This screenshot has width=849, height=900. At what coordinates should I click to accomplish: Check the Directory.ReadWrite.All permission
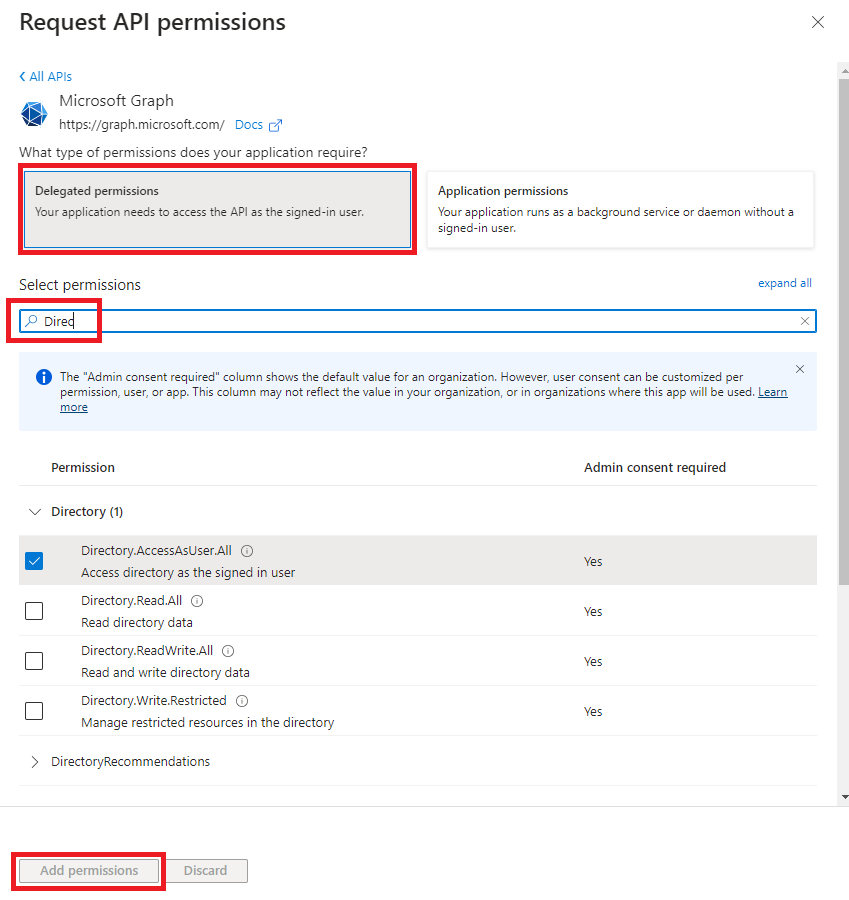(x=34, y=661)
